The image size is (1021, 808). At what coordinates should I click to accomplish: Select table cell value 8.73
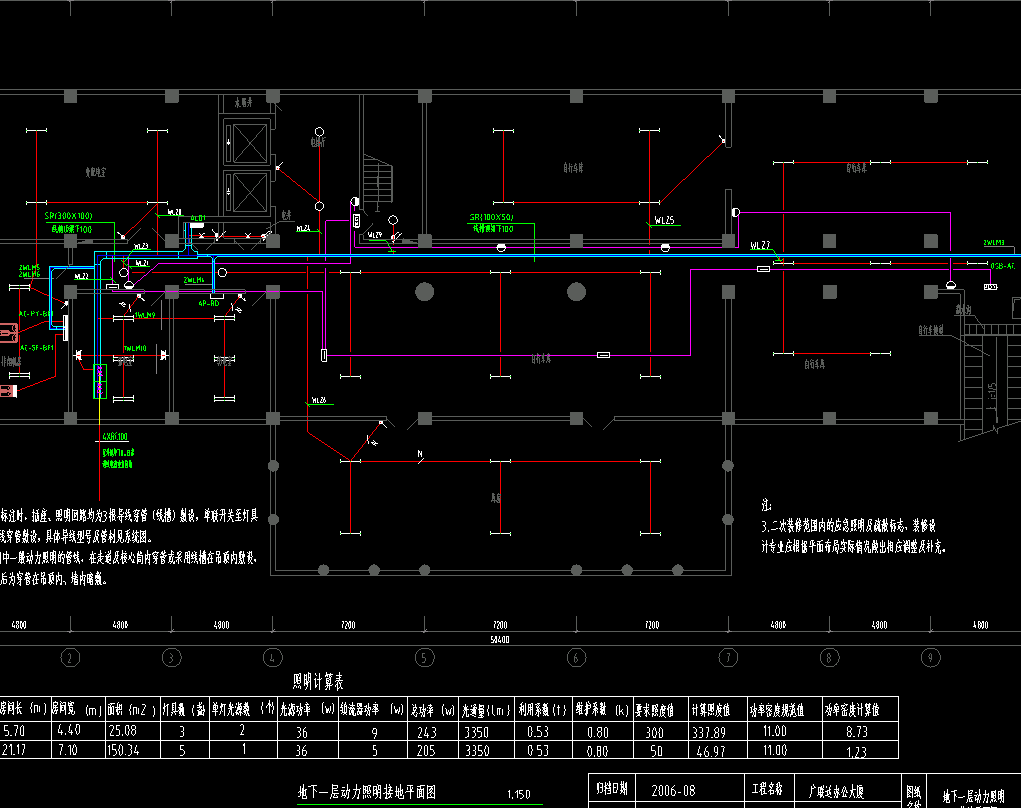point(857,732)
